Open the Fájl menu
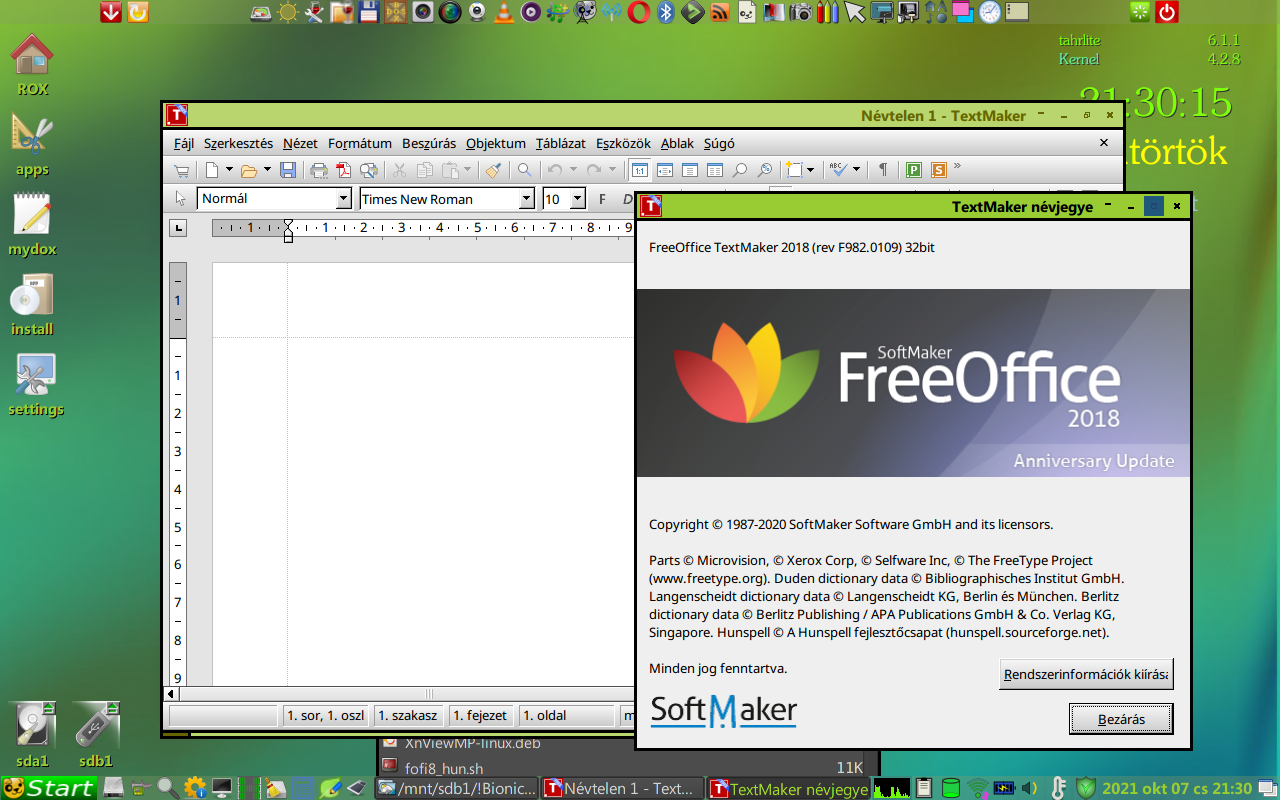The height and width of the screenshot is (800, 1280). click(x=184, y=143)
